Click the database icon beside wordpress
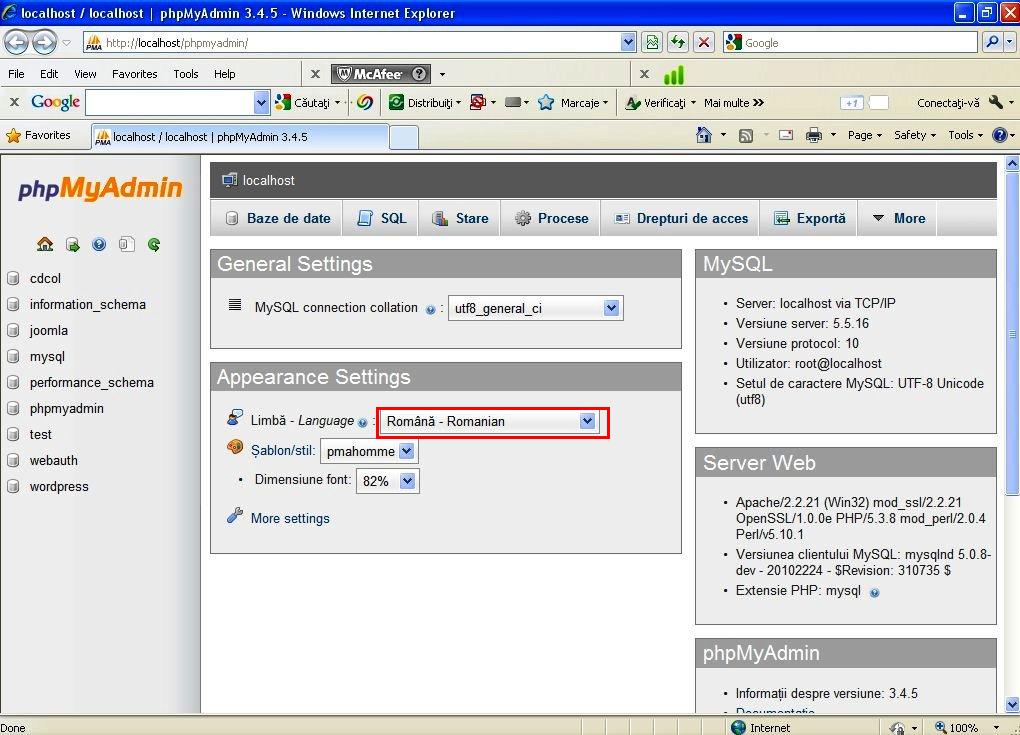1020x735 pixels. (13, 487)
